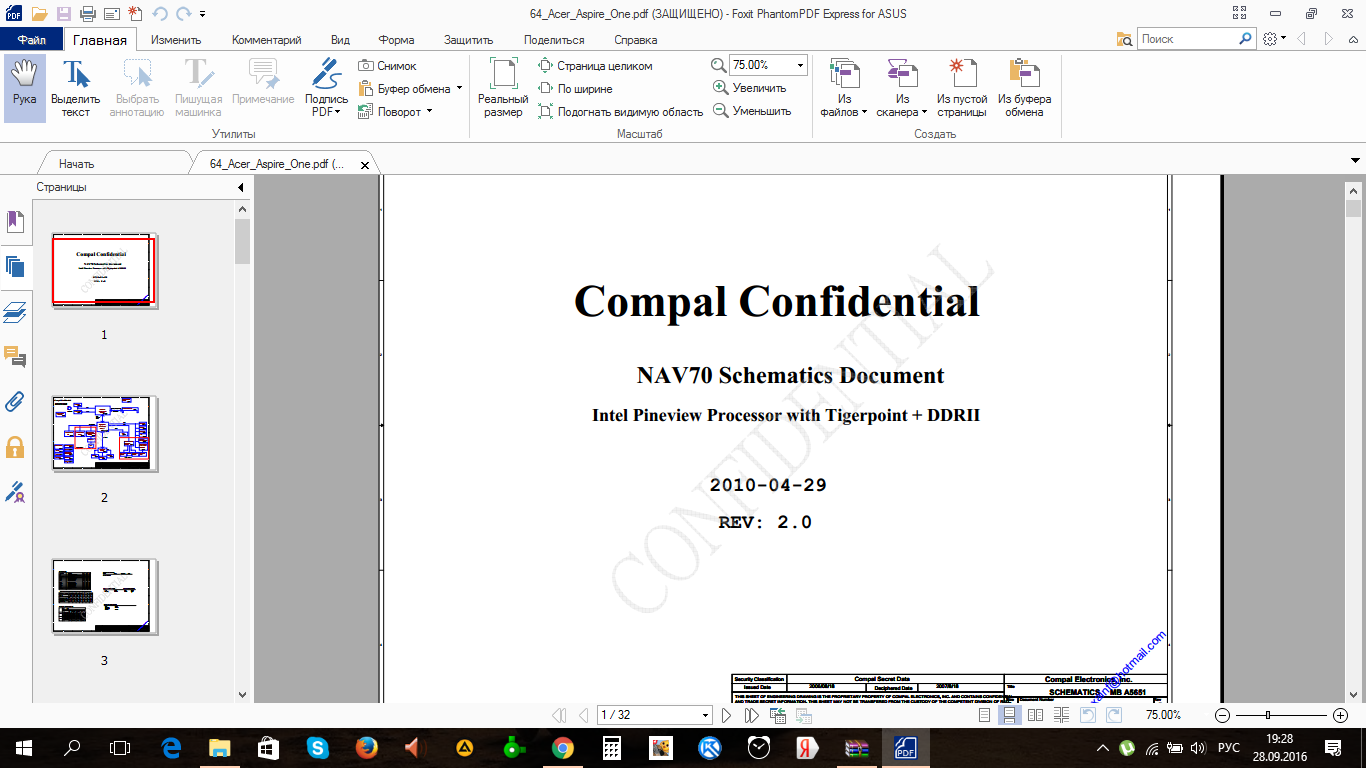Expand Поворот rotation dropdown
The image size is (1366, 768).
coord(429,111)
